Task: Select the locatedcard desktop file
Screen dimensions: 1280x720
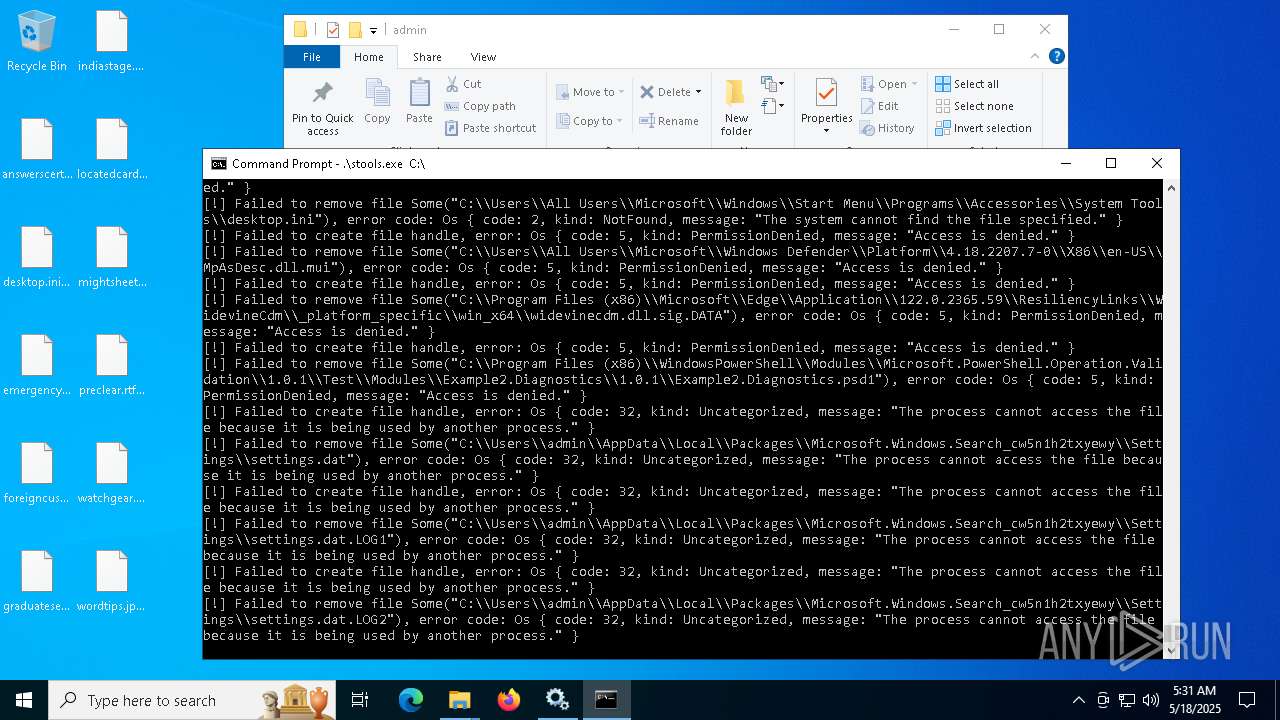Action: point(111,150)
